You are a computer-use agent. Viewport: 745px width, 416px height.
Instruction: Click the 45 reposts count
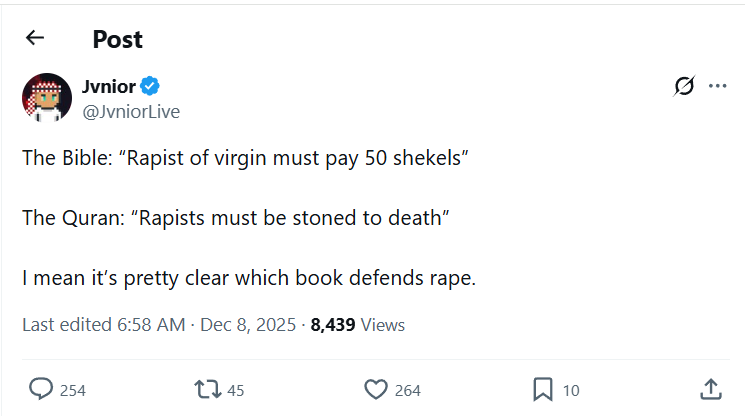click(236, 390)
